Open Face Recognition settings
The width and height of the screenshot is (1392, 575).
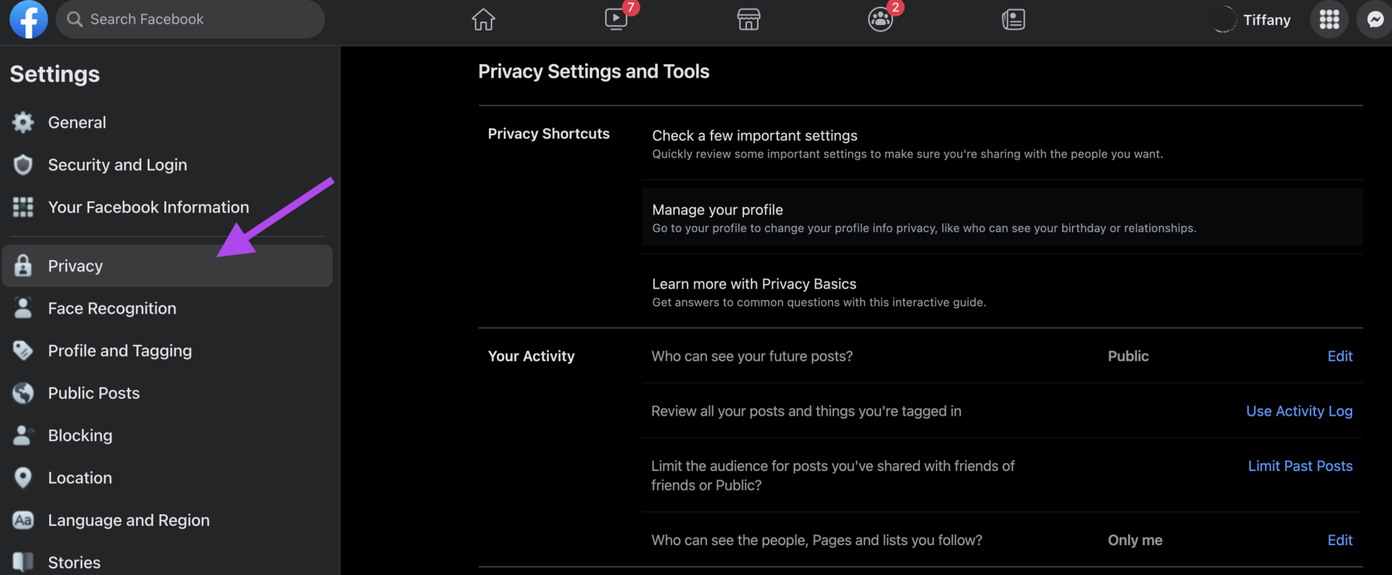tap(168, 308)
